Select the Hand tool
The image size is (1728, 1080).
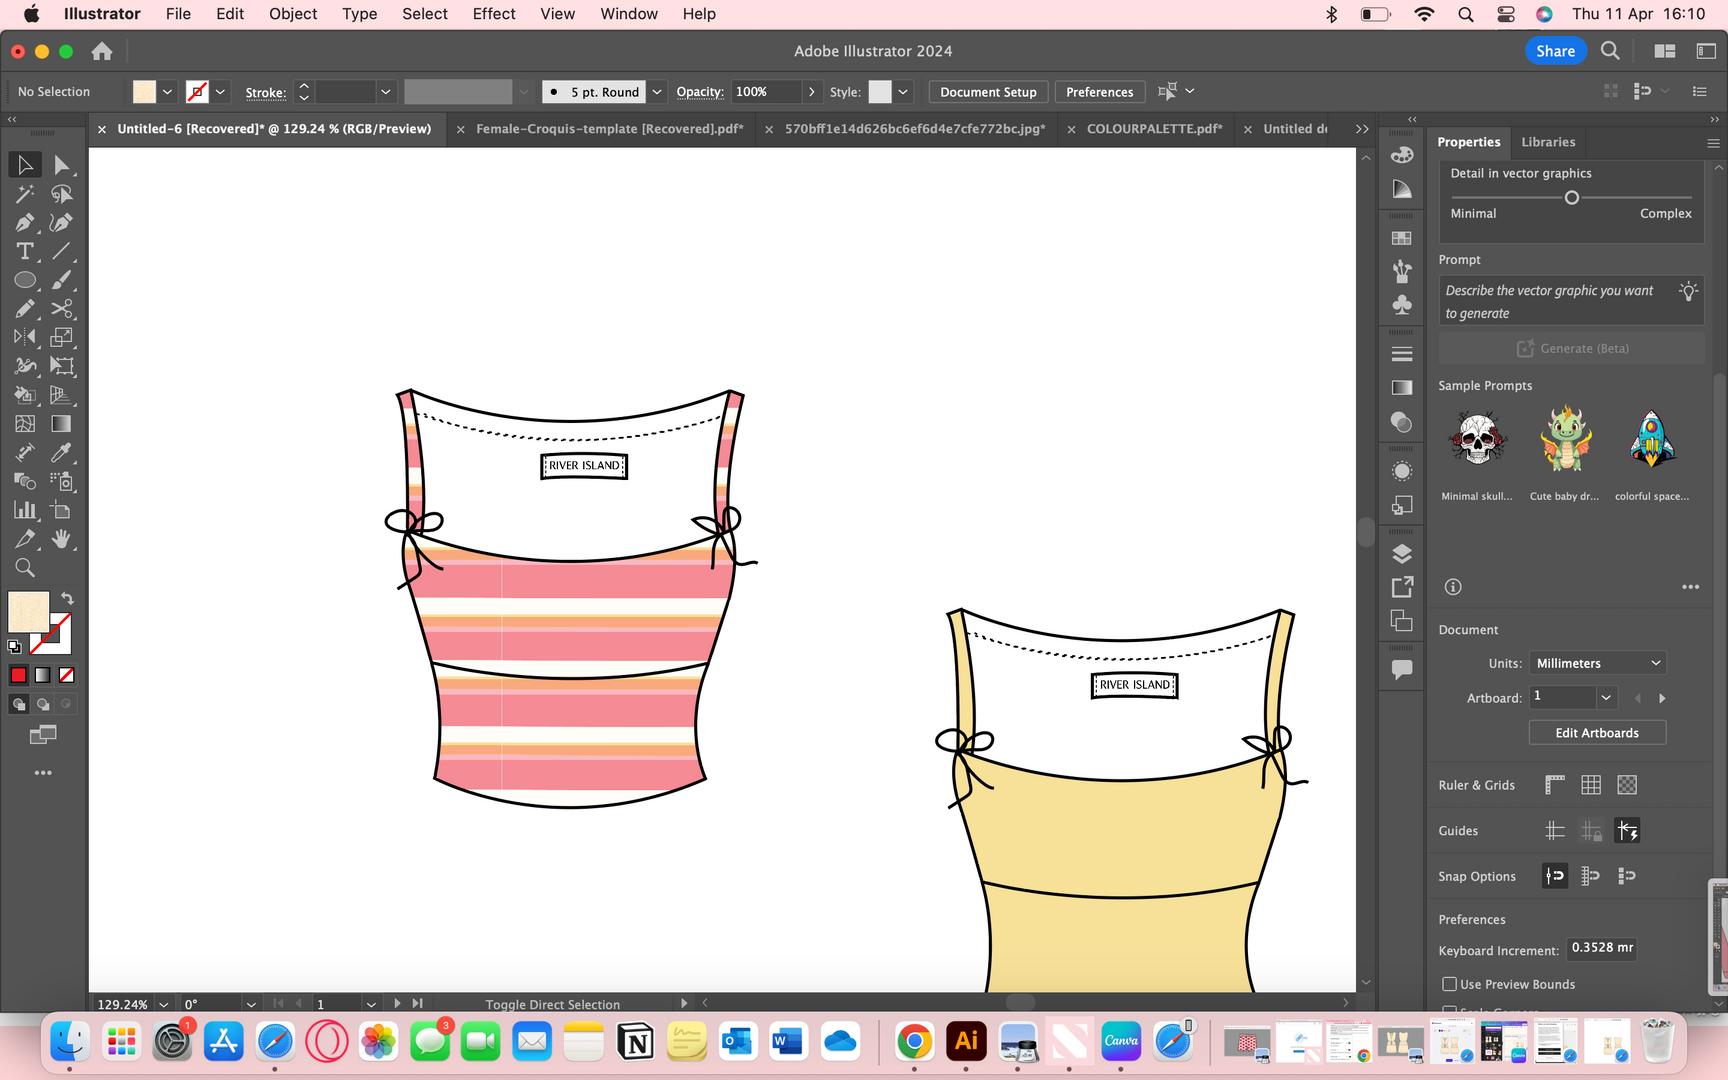[62, 539]
